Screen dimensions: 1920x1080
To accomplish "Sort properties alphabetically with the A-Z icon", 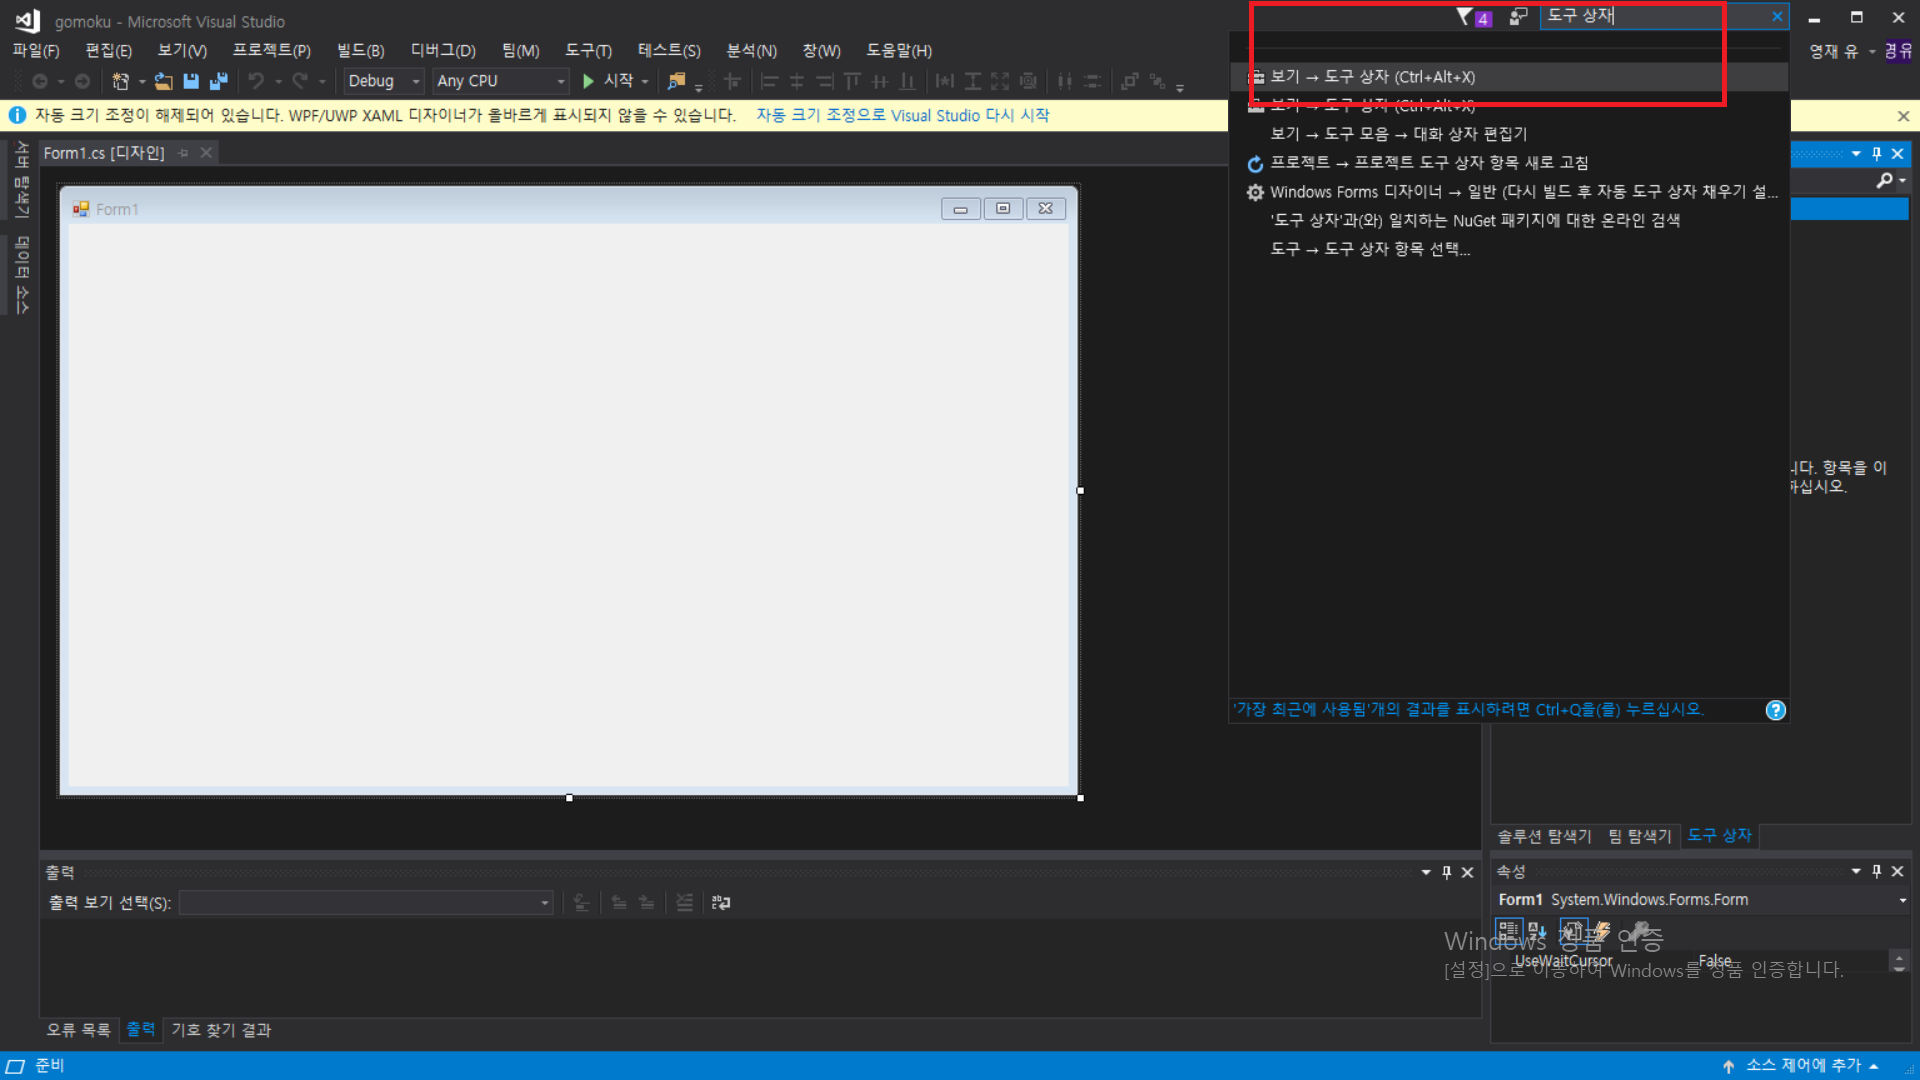I will click(1537, 929).
